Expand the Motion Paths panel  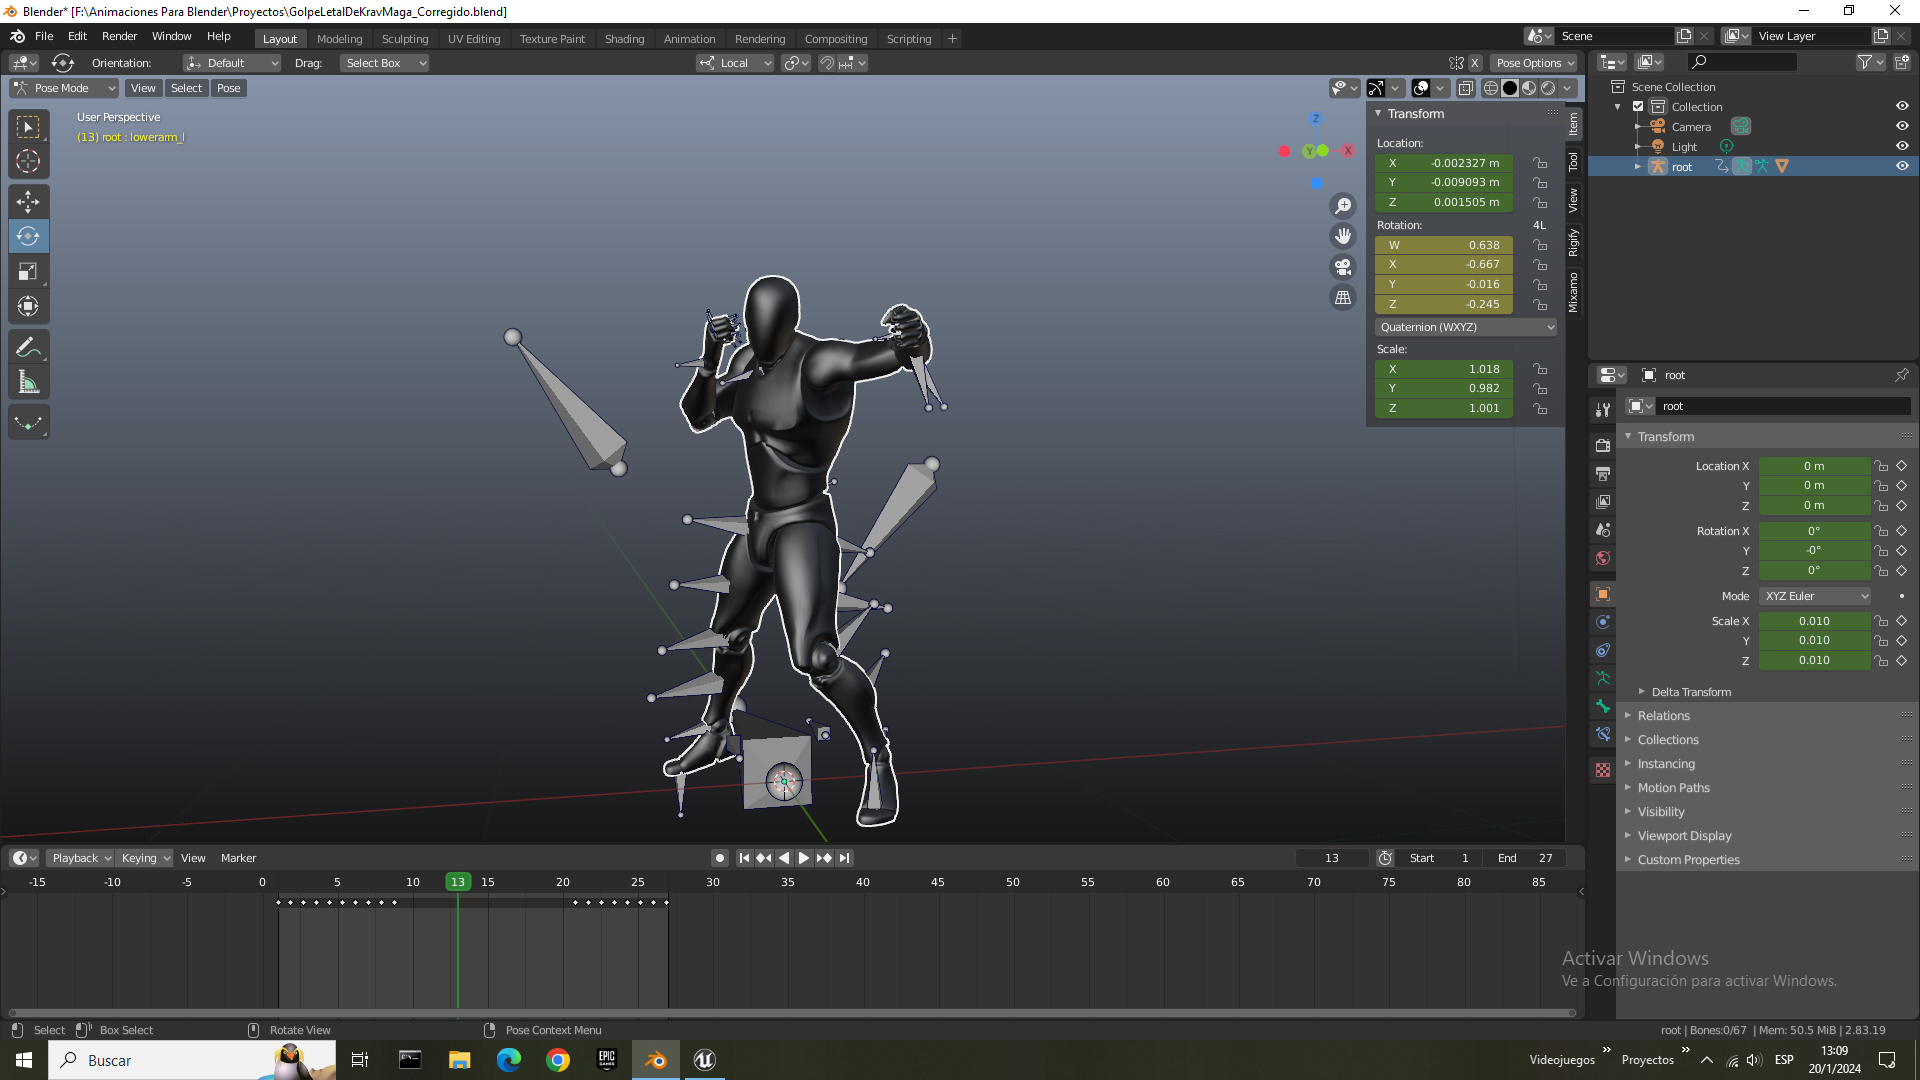click(1673, 788)
